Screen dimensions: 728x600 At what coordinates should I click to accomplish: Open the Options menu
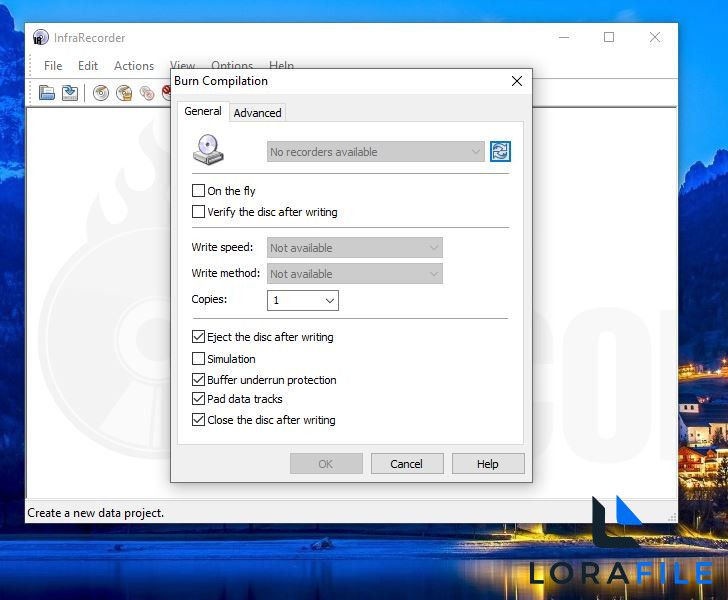pos(232,65)
